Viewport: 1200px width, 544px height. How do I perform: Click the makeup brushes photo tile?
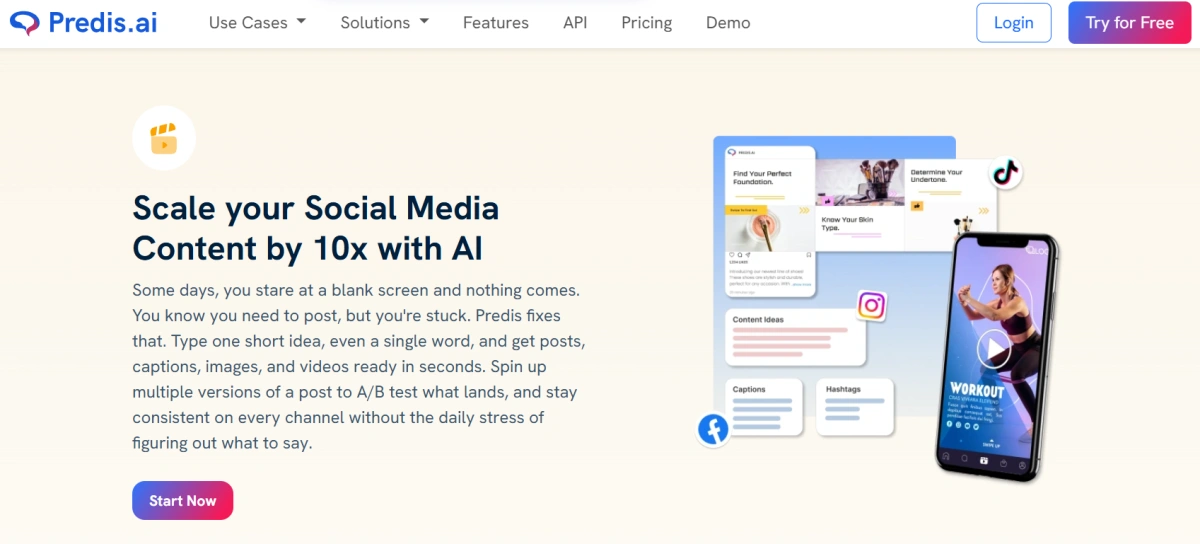tap(860, 183)
